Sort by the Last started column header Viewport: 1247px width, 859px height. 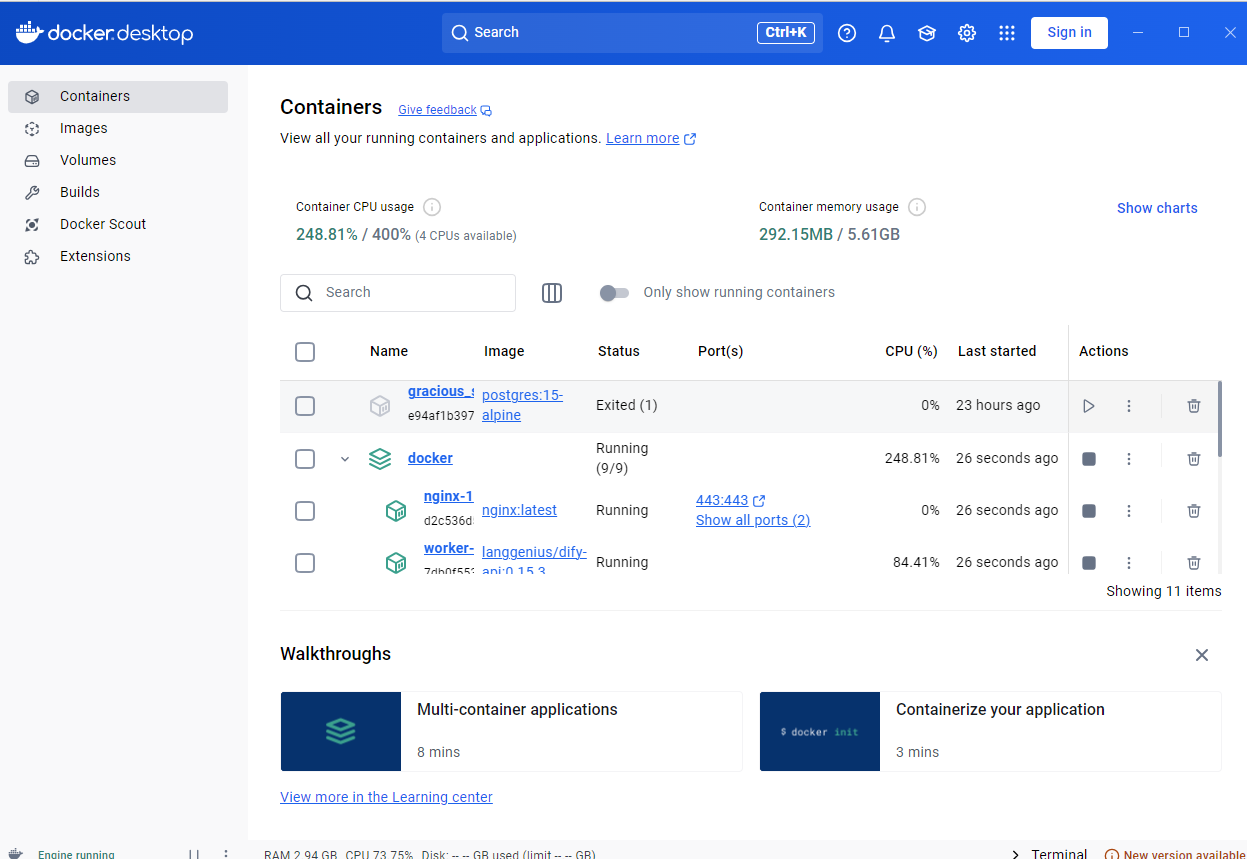(x=997, y=351)
